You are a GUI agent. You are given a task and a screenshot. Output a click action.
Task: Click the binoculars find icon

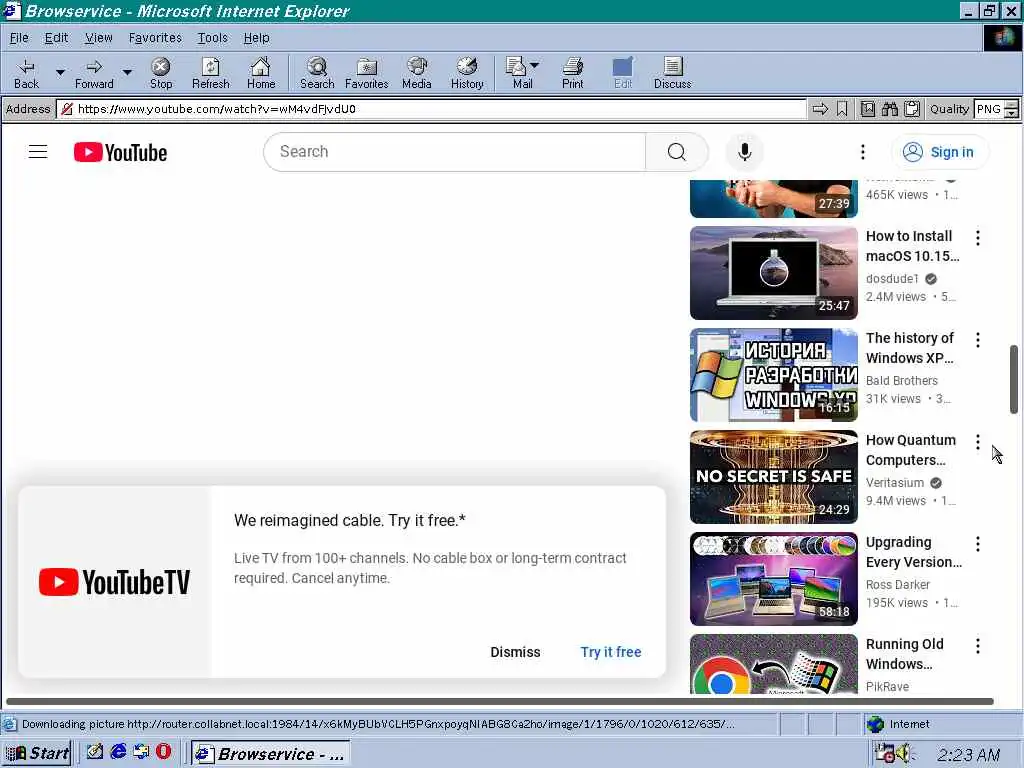coord(889,109)
